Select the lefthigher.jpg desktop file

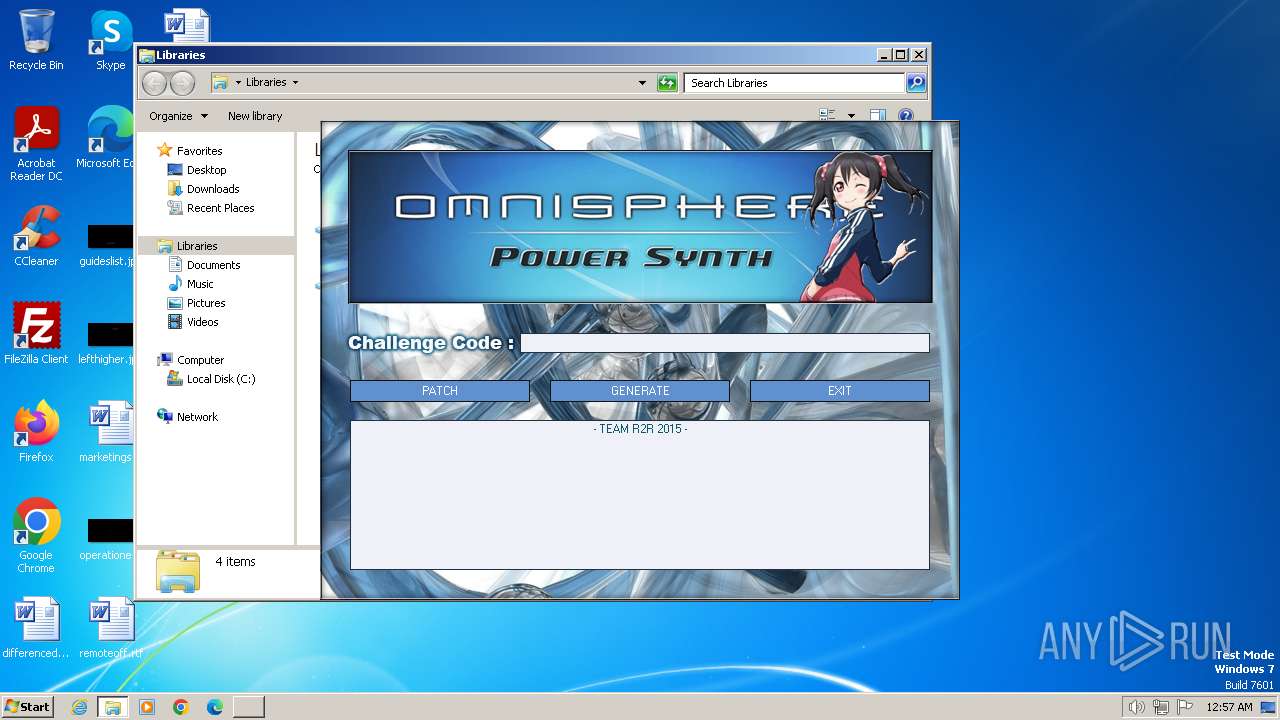[x=108, y=343]
